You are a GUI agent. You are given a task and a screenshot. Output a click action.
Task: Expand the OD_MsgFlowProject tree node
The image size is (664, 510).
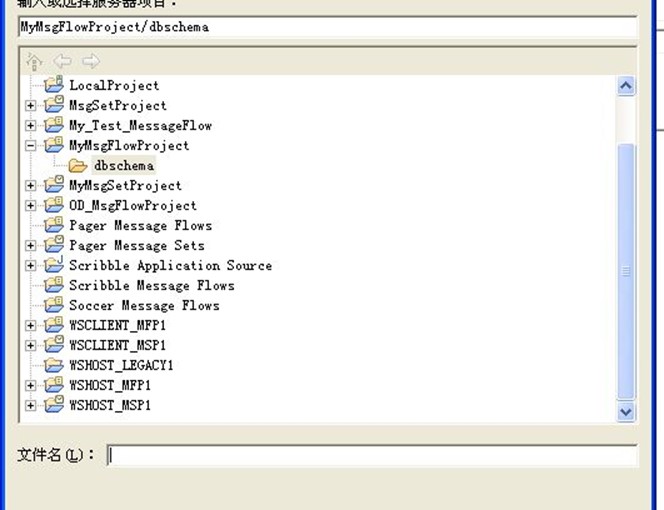click(x=31, y=206)
